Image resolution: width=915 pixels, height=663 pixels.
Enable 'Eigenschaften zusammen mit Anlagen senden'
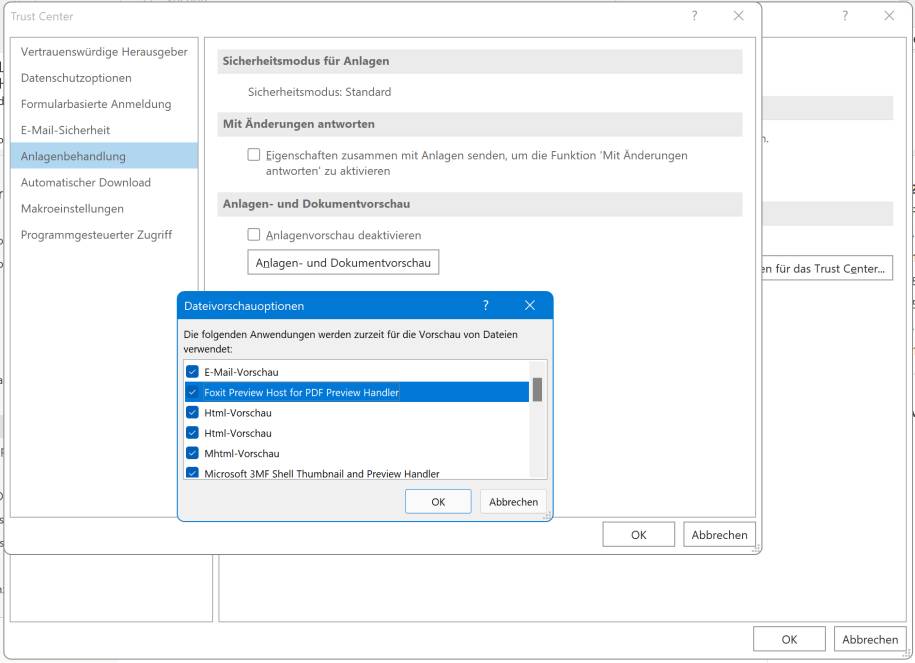click(252, 154)
